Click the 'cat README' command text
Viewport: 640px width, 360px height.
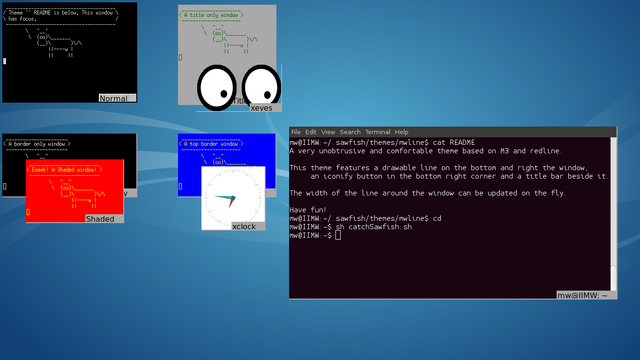pos(453,142)
